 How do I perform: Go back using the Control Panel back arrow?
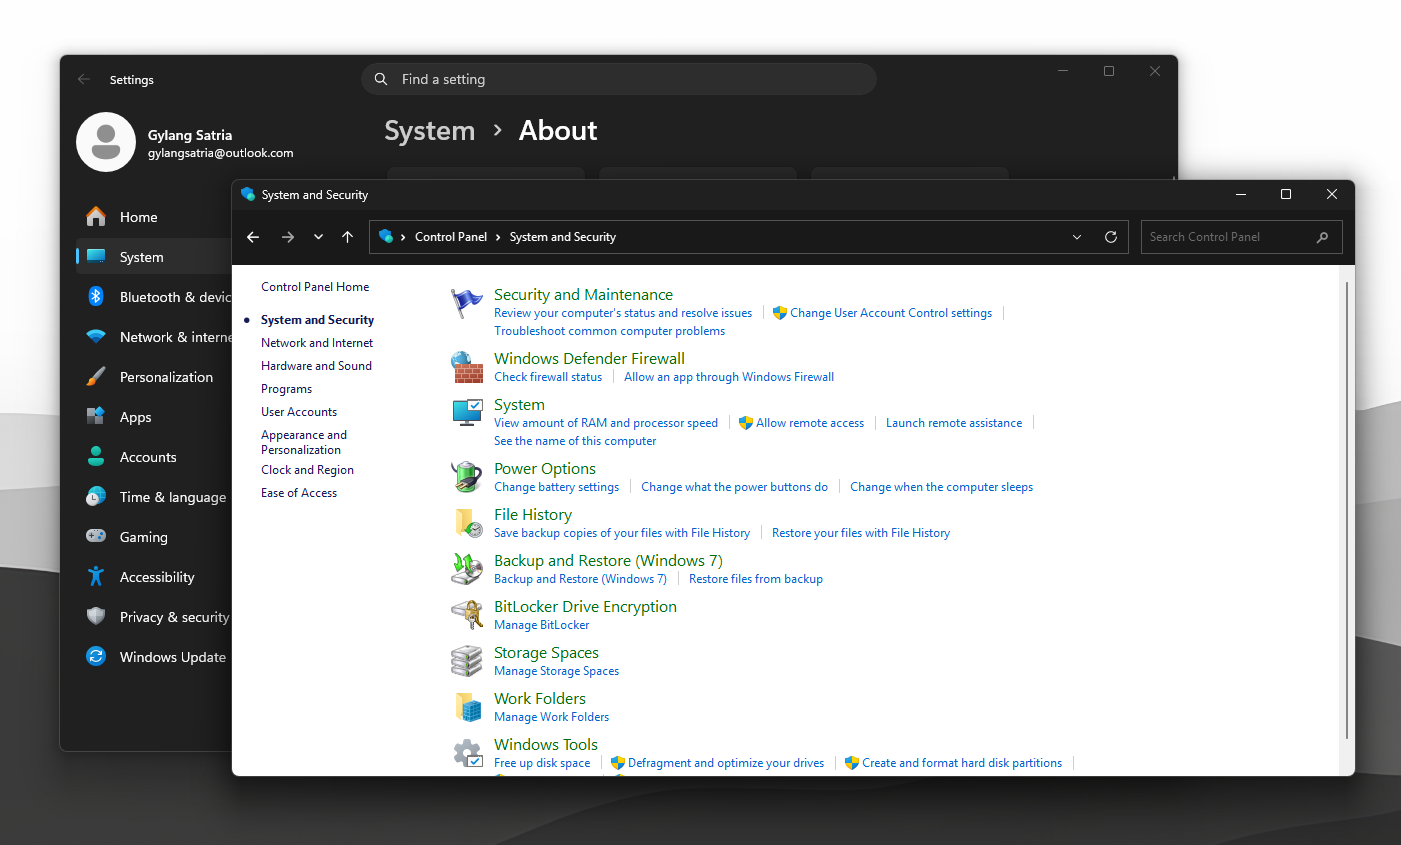[x=253, y=237]
